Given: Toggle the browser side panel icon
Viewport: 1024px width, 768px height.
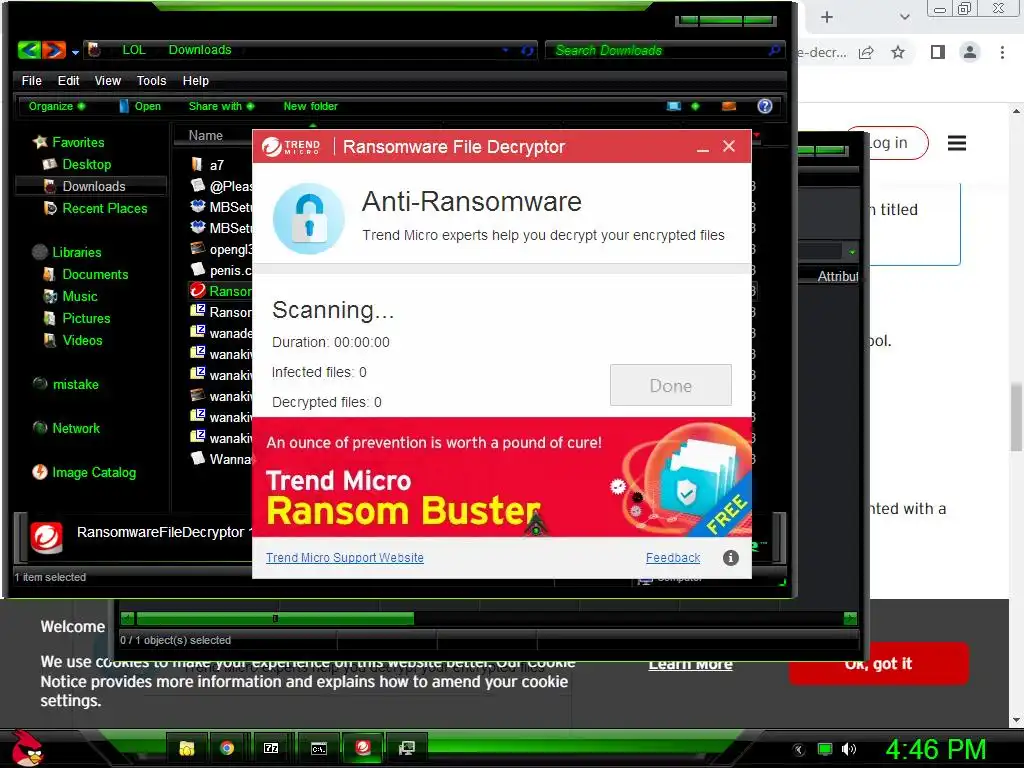Looking at the screenshot, I should 938,52.
